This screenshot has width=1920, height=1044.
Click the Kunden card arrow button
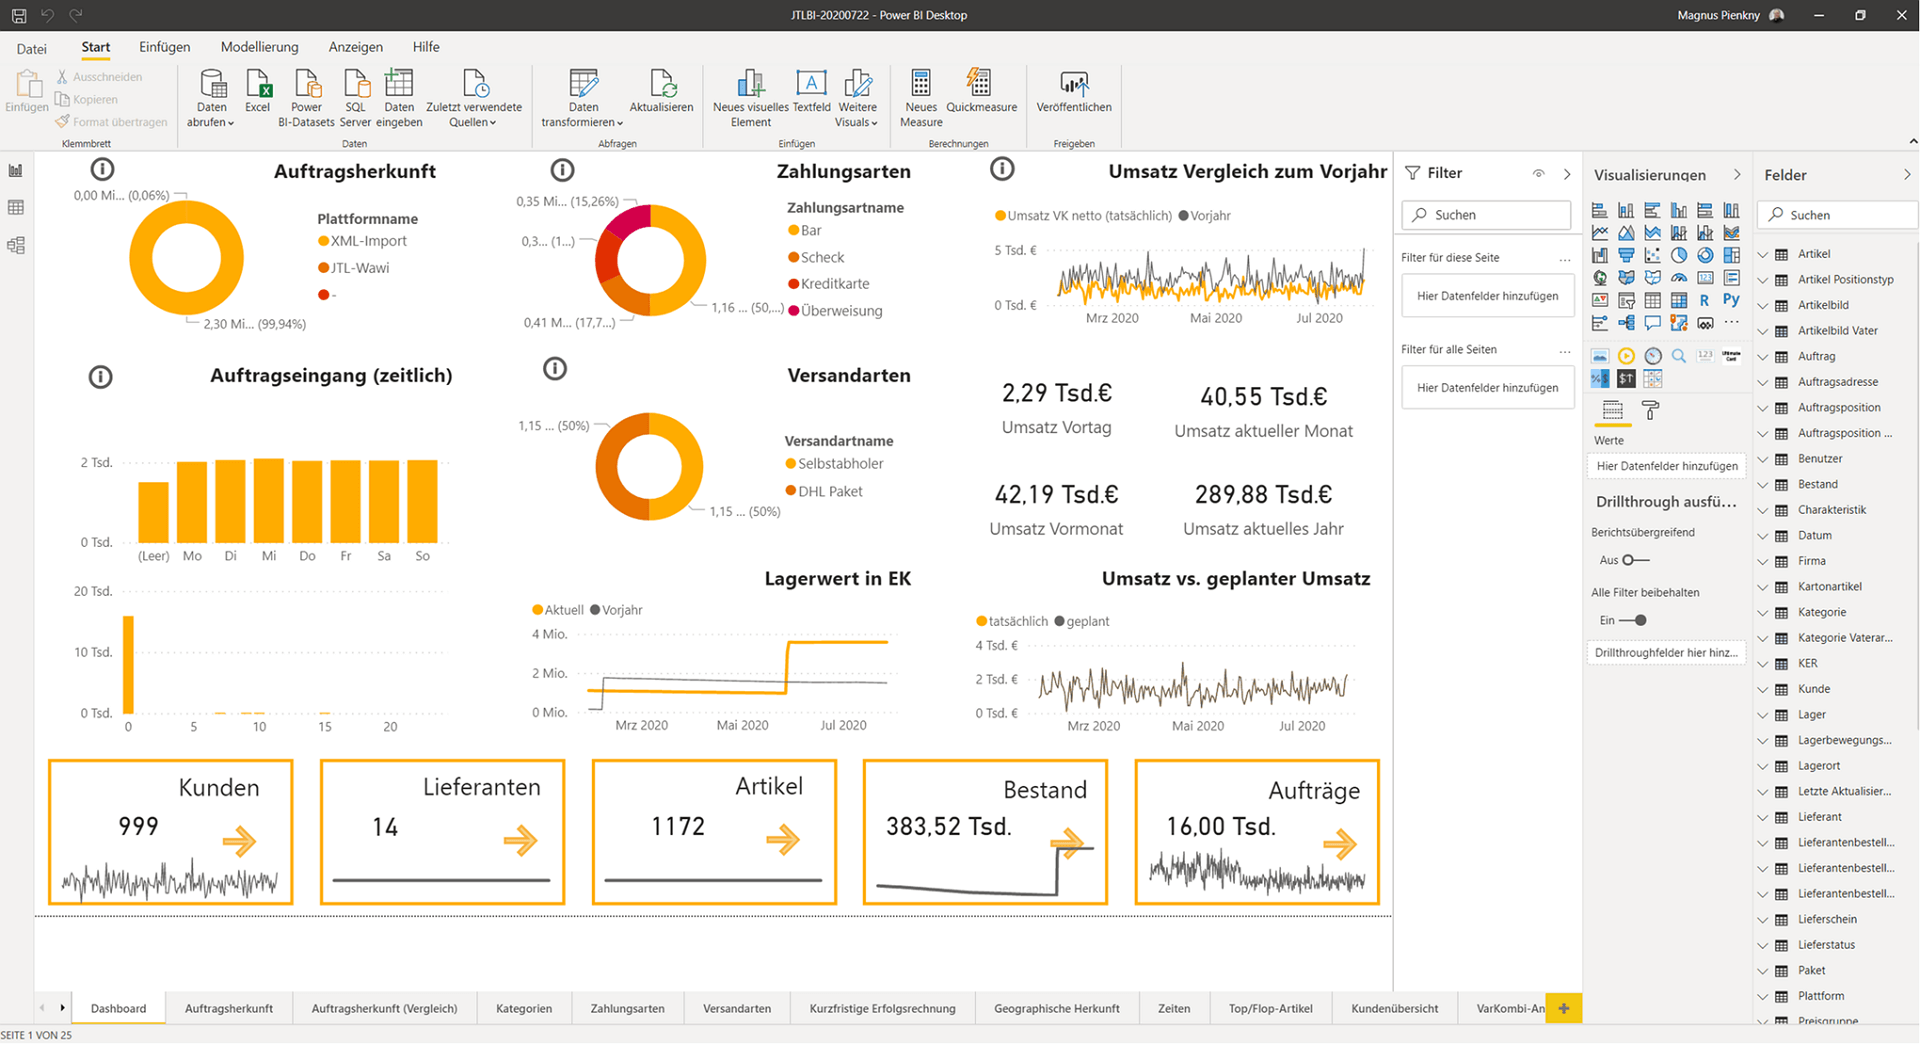pyautogui.click(x=239, y=841)
